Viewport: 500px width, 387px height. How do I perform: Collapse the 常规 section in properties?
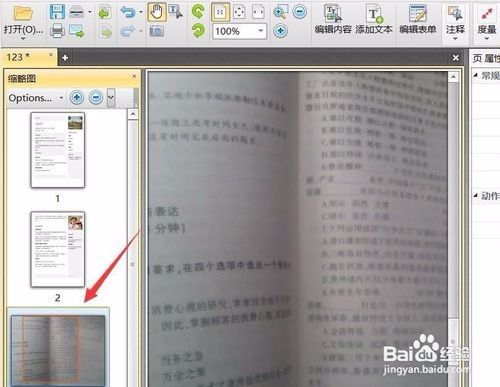[x=476, y=75]
